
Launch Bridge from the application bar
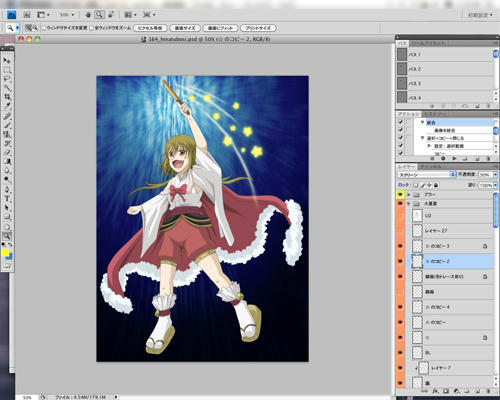[27, 15]
